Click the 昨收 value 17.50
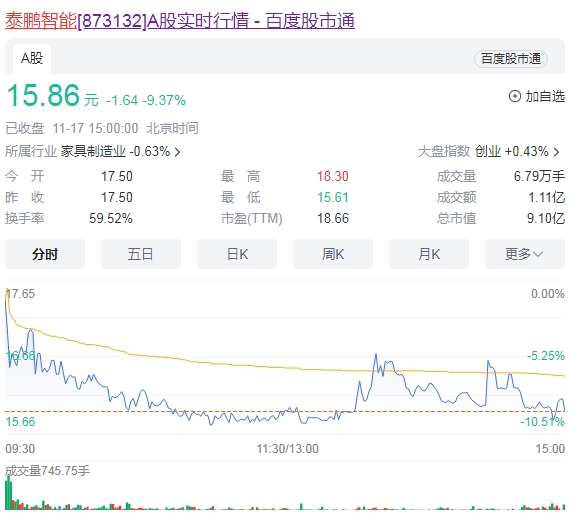This screenshot has width=588, height=520. tap(117, 197)
